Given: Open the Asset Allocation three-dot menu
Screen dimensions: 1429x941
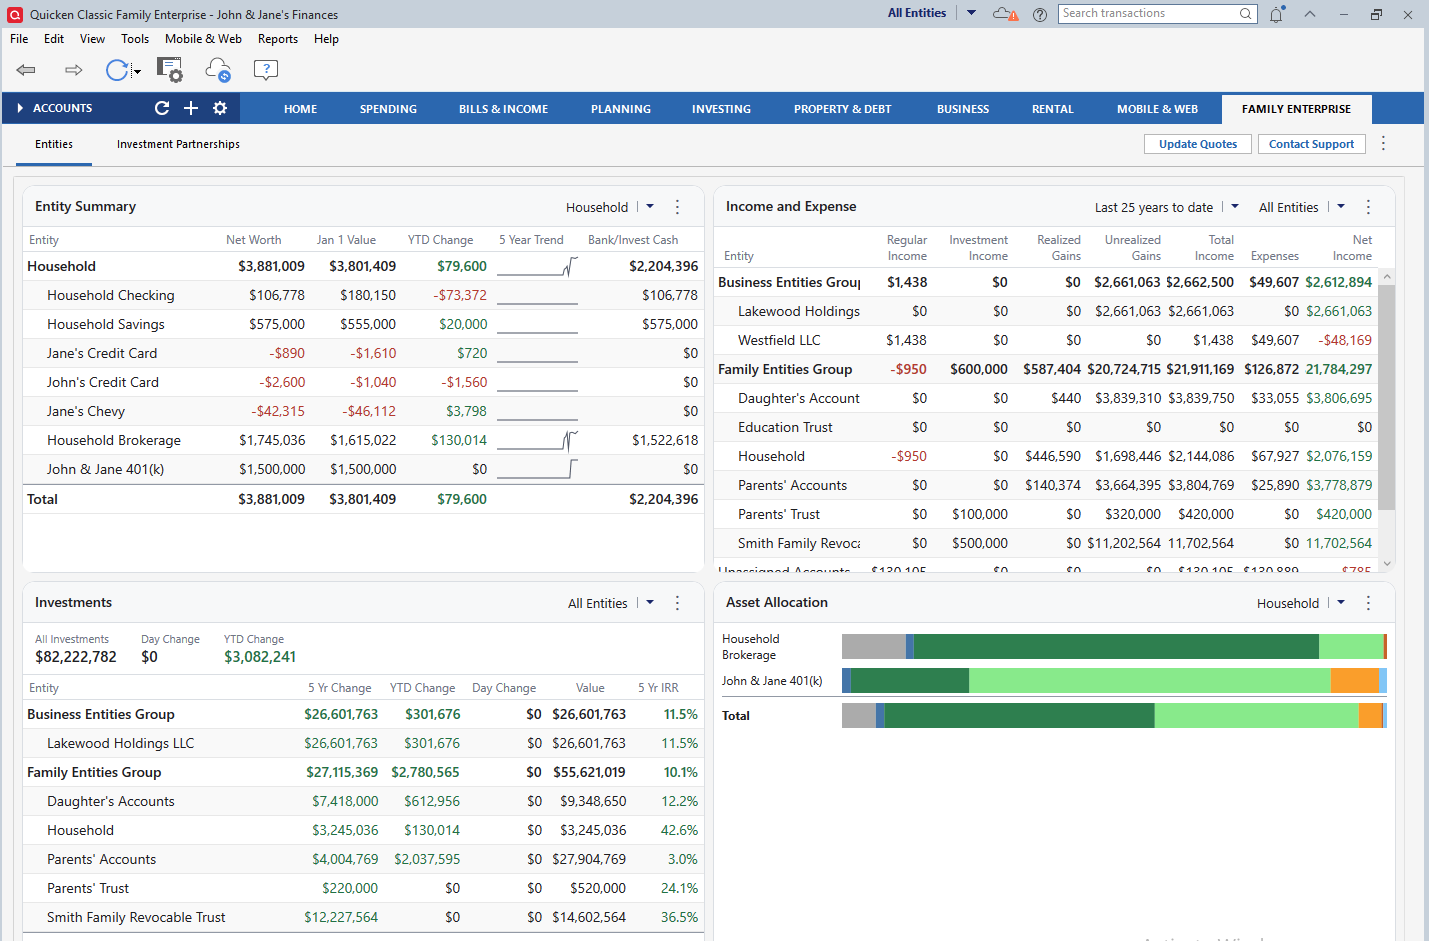Looking at the screenshot, I should [x=1368, y=603].
